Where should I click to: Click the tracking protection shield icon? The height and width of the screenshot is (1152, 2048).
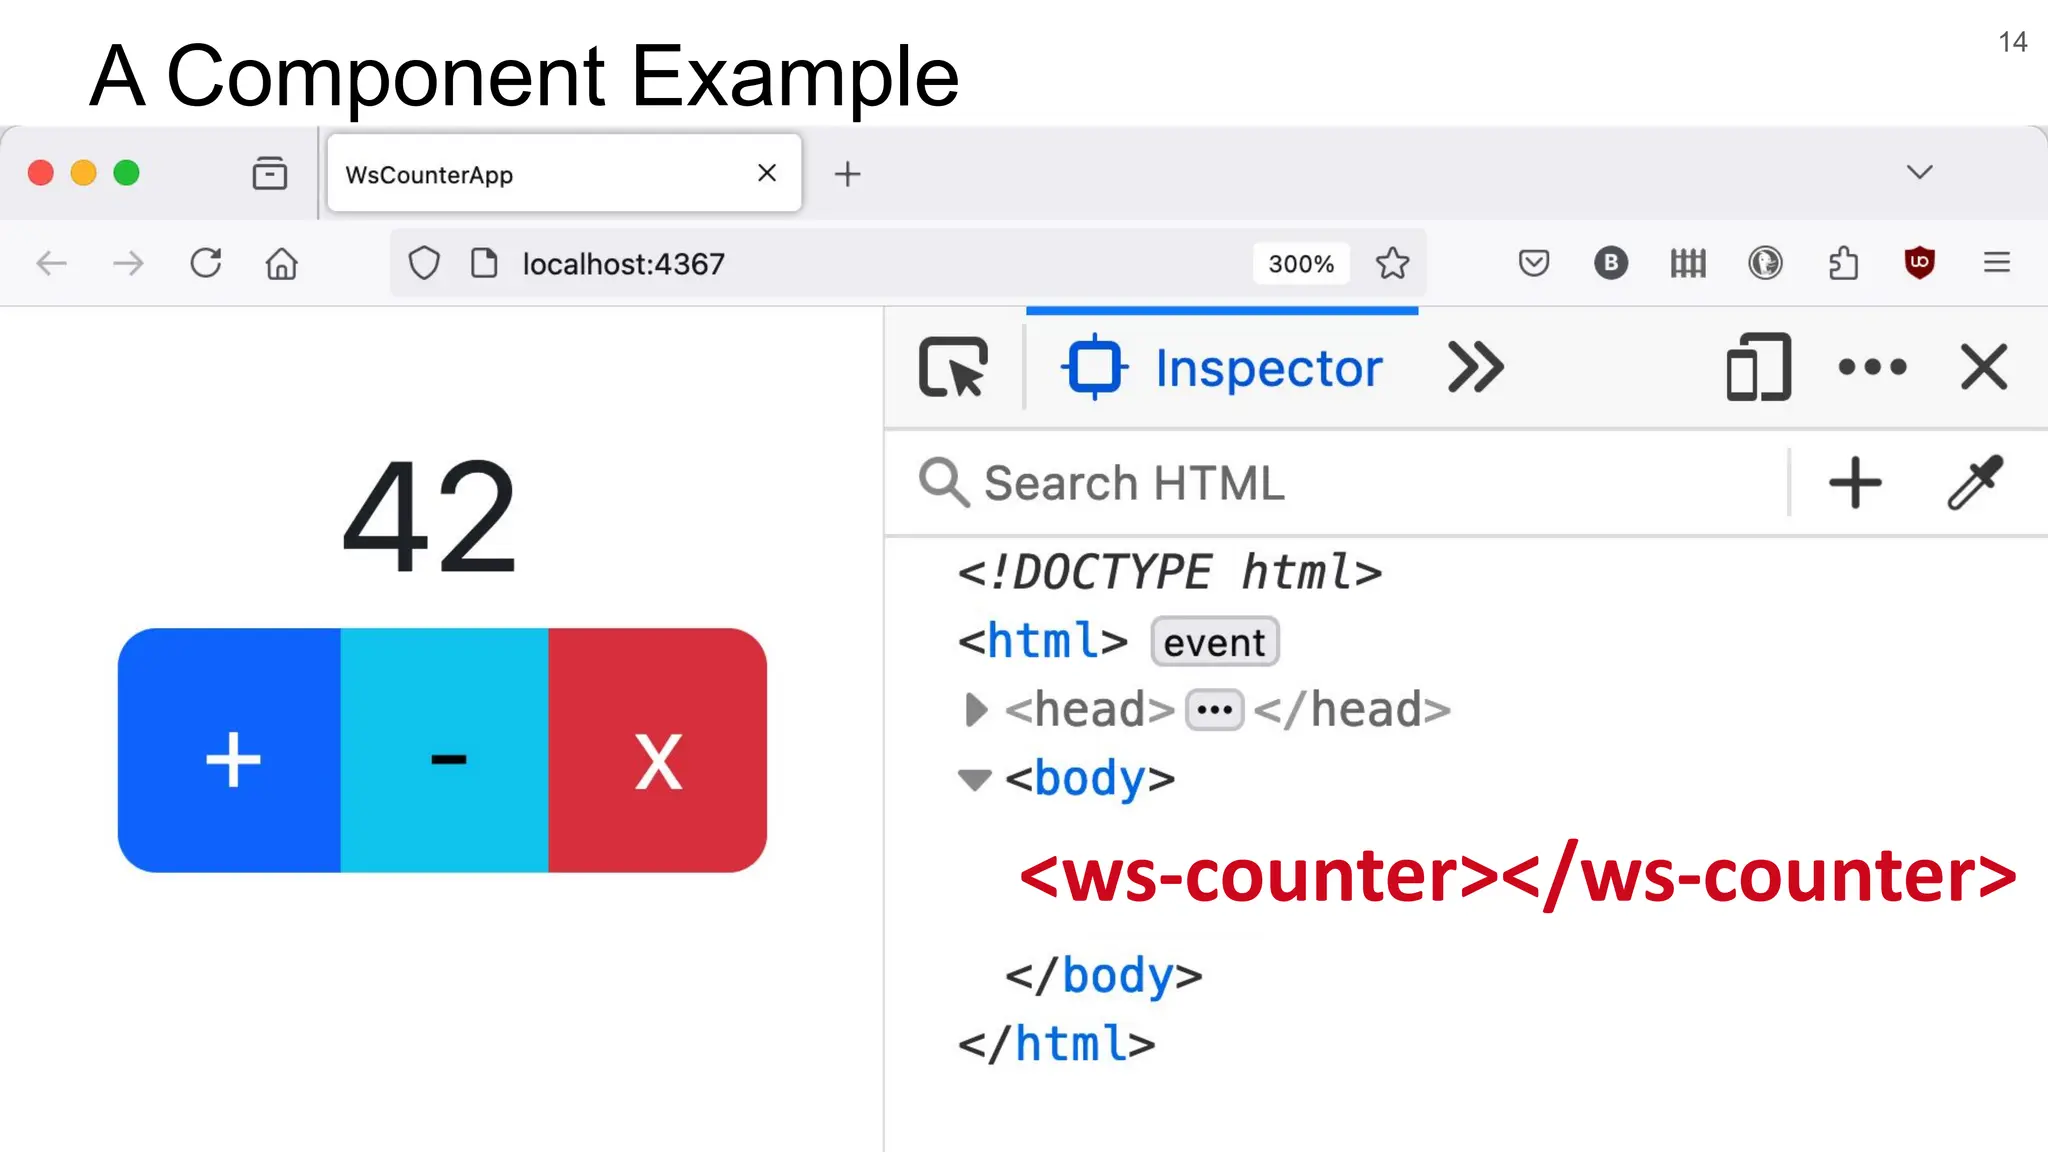[424, 263]
